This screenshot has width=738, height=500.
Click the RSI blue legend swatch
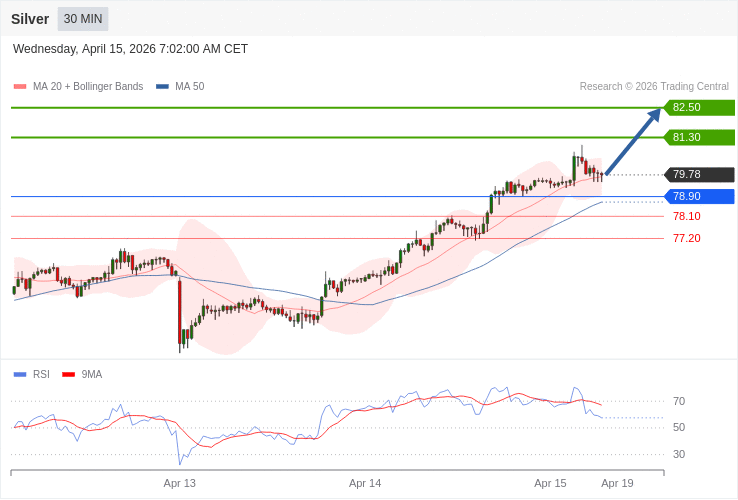coord(20,375)
